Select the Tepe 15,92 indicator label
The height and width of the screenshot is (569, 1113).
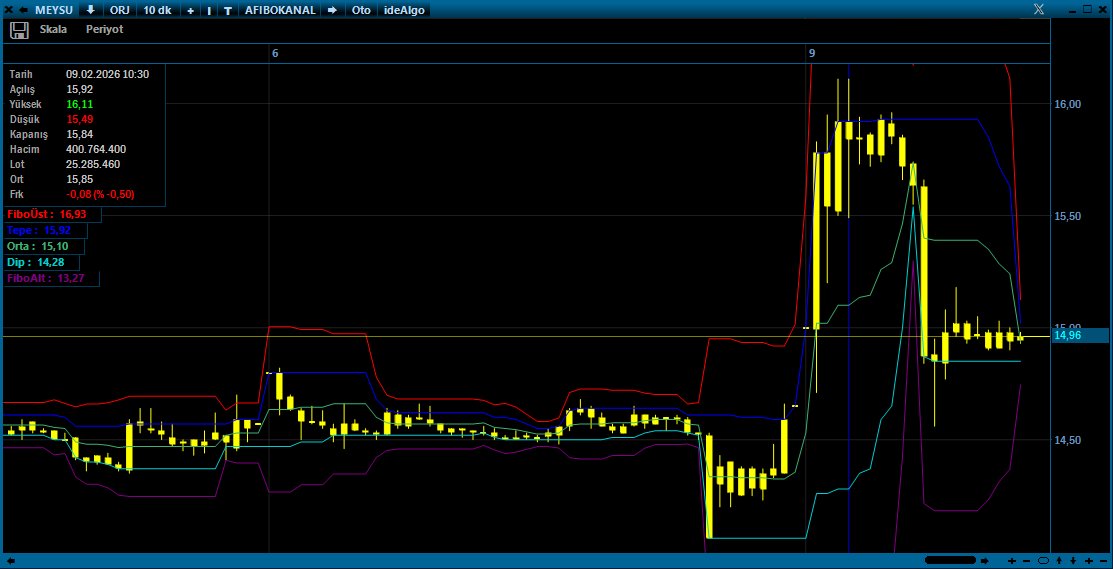(45, 231)
